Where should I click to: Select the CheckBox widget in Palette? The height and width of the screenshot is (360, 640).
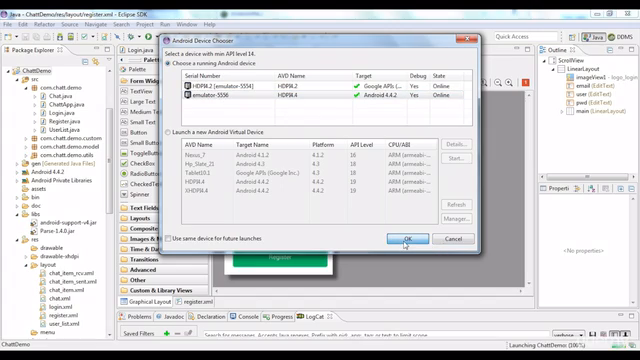pos(138,163)
